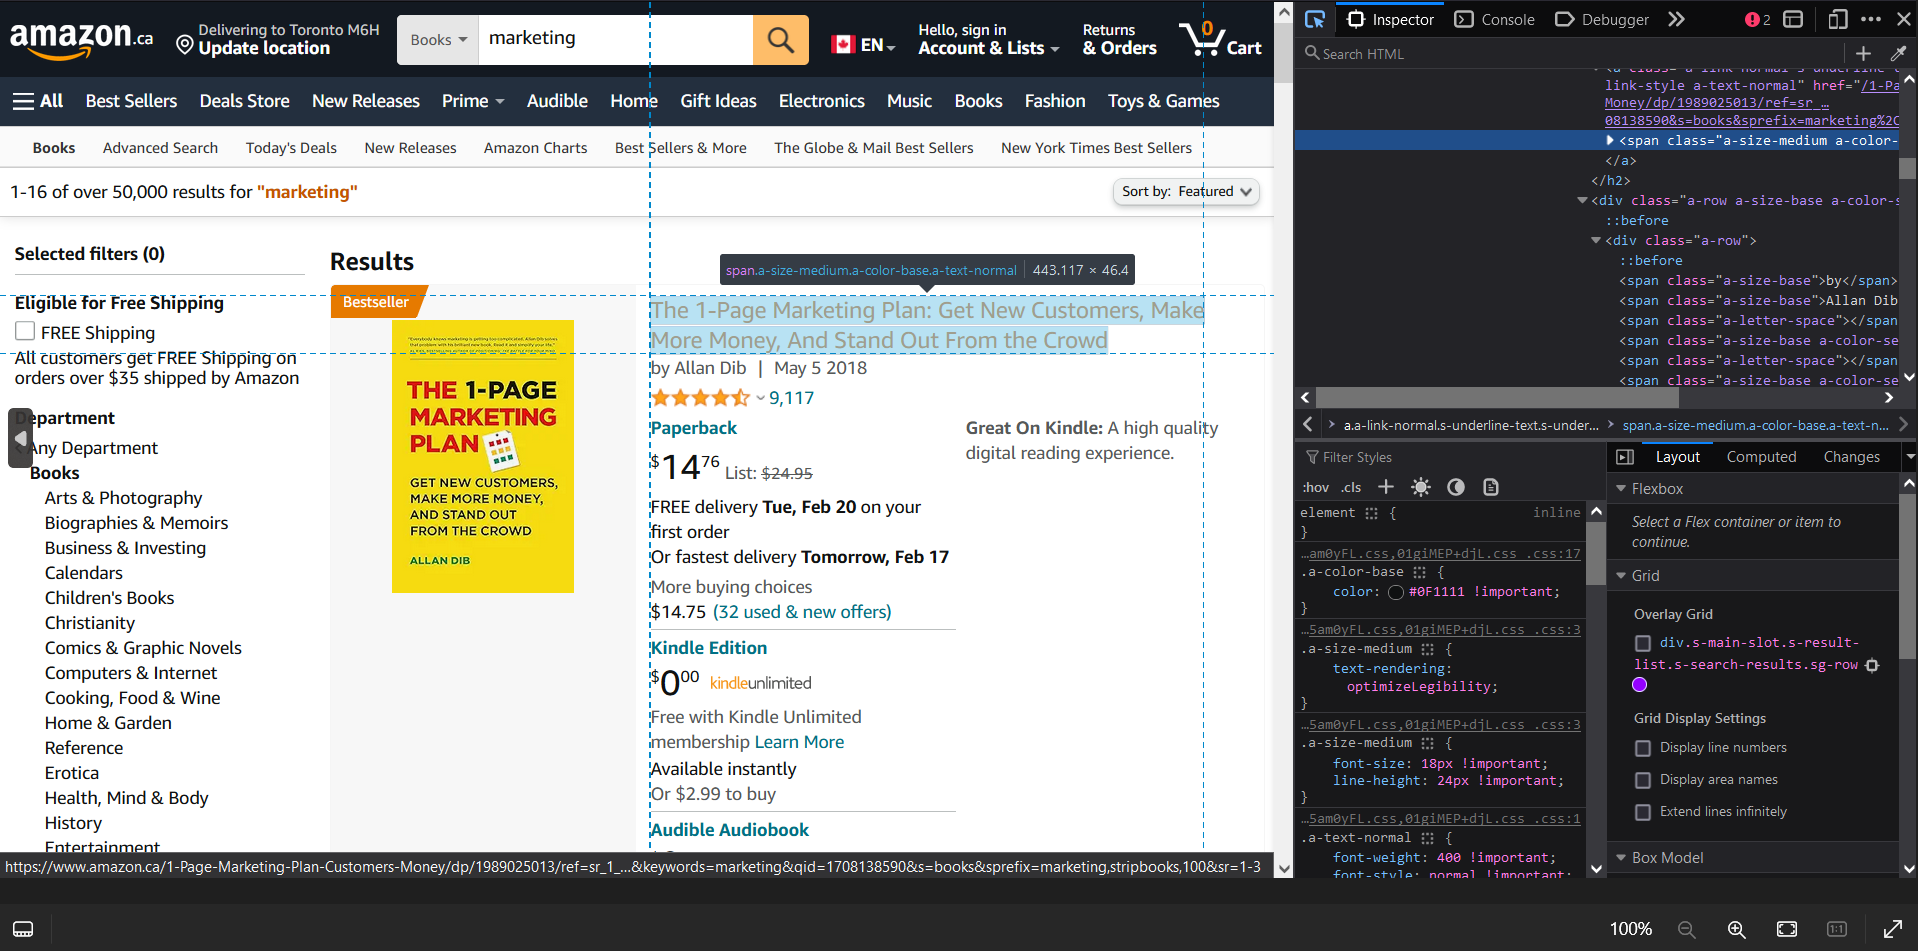Add a new CSS rule plus icon
The image size is (1918, 951).
1386,487
